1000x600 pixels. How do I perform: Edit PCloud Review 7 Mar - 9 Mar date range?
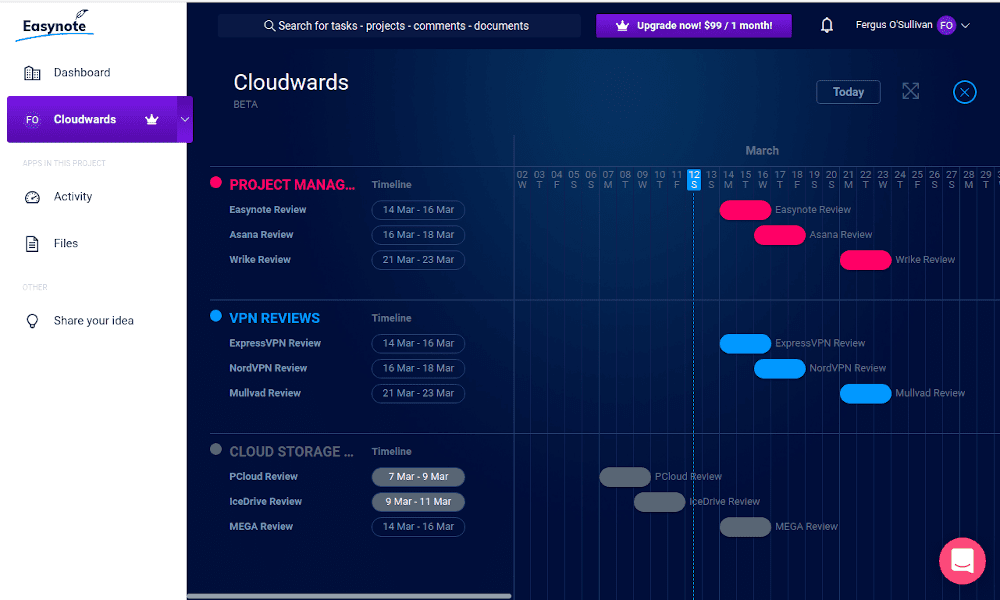point(418,476)
